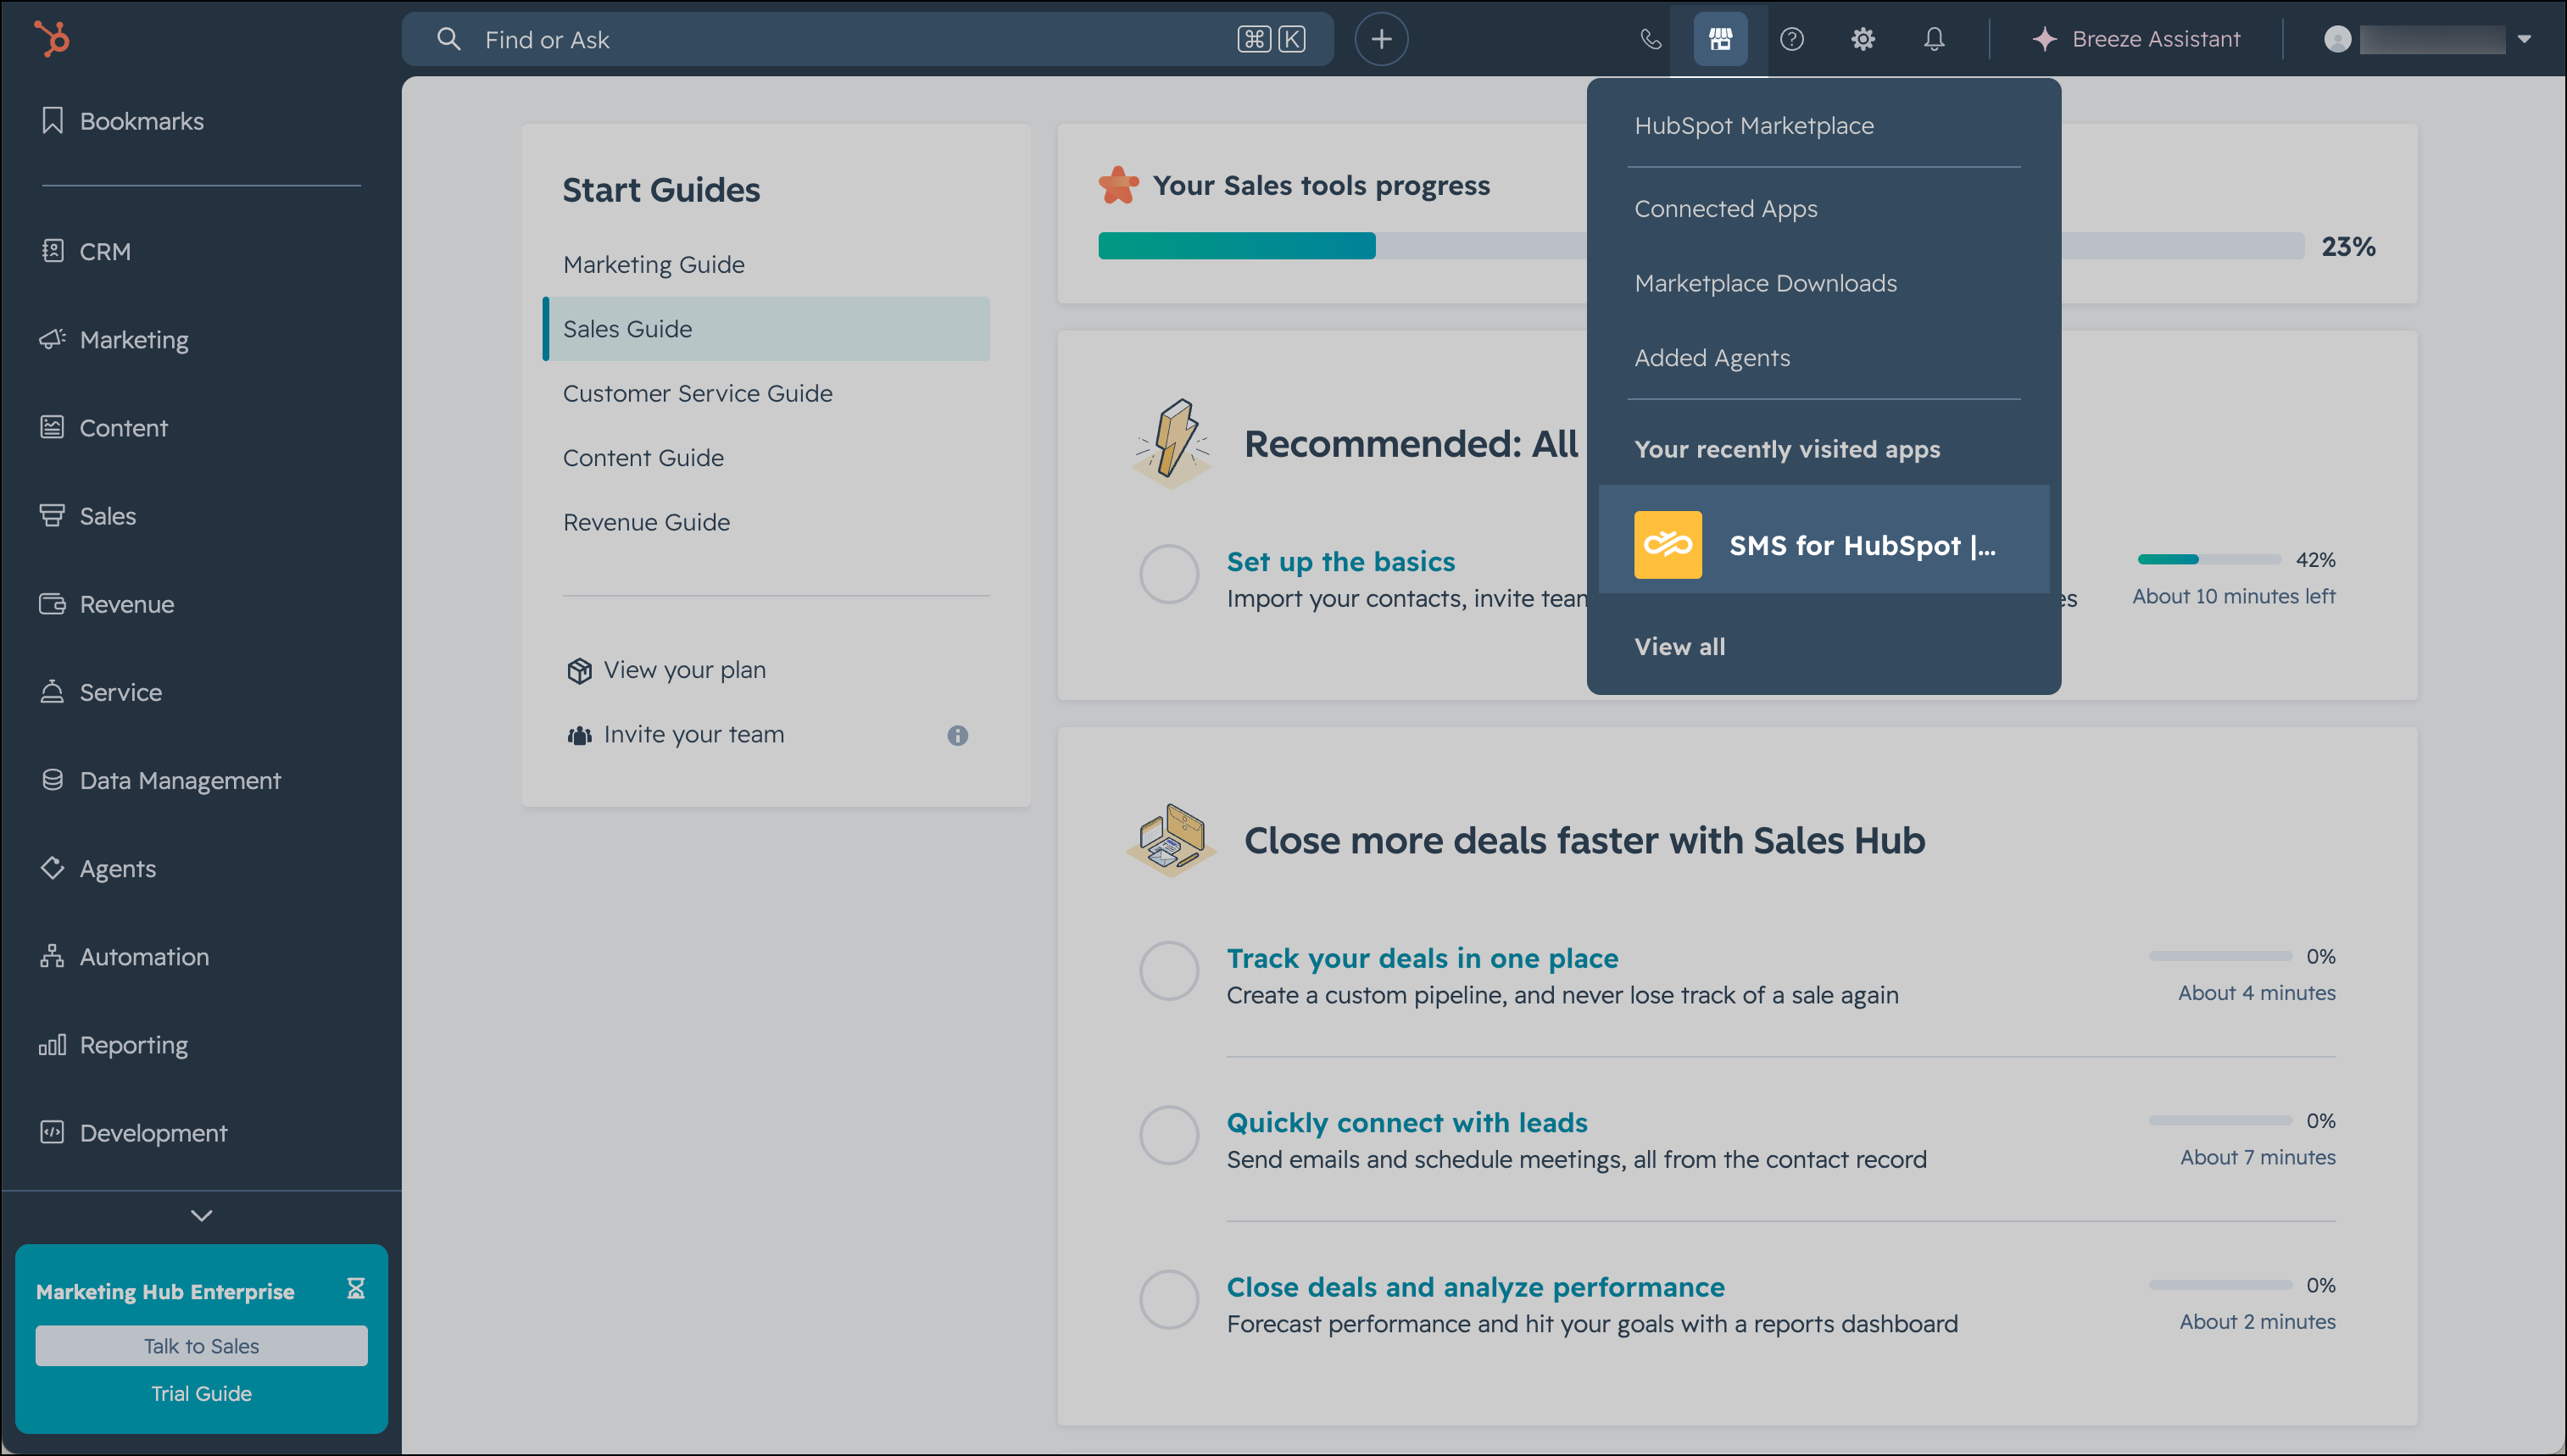Click the 23% progress value
This screenshot has height=1456, width=2567.
2348,246
